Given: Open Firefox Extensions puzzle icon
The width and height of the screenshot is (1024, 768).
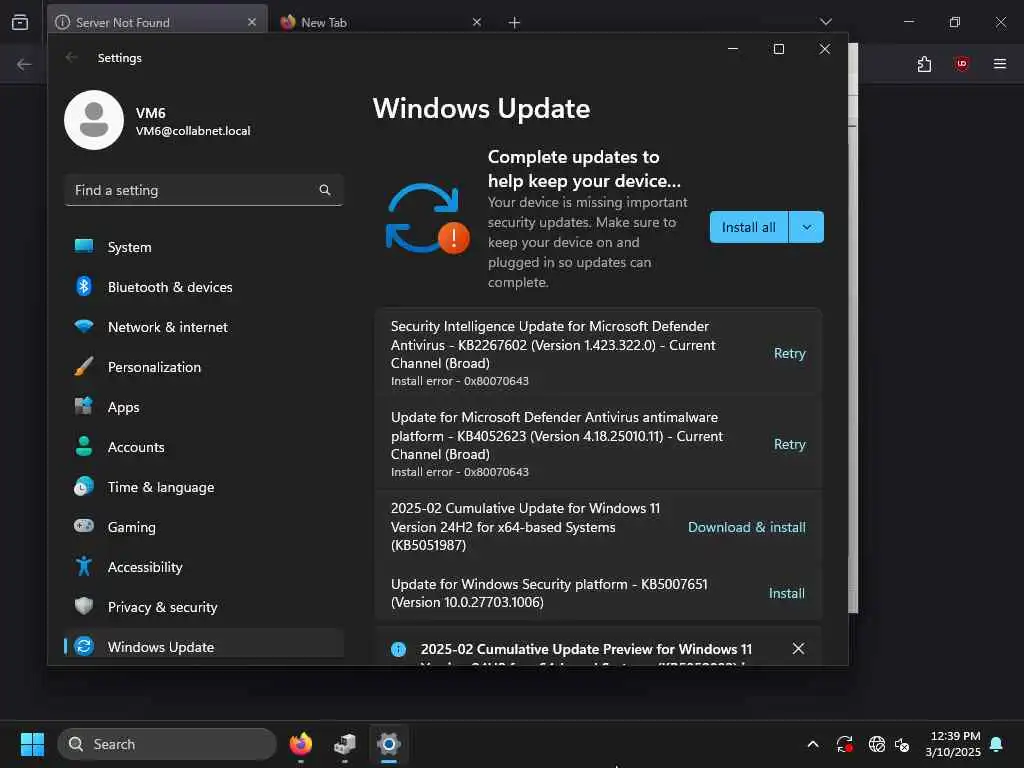Looking at the screenshot, I should coord(924,64).
